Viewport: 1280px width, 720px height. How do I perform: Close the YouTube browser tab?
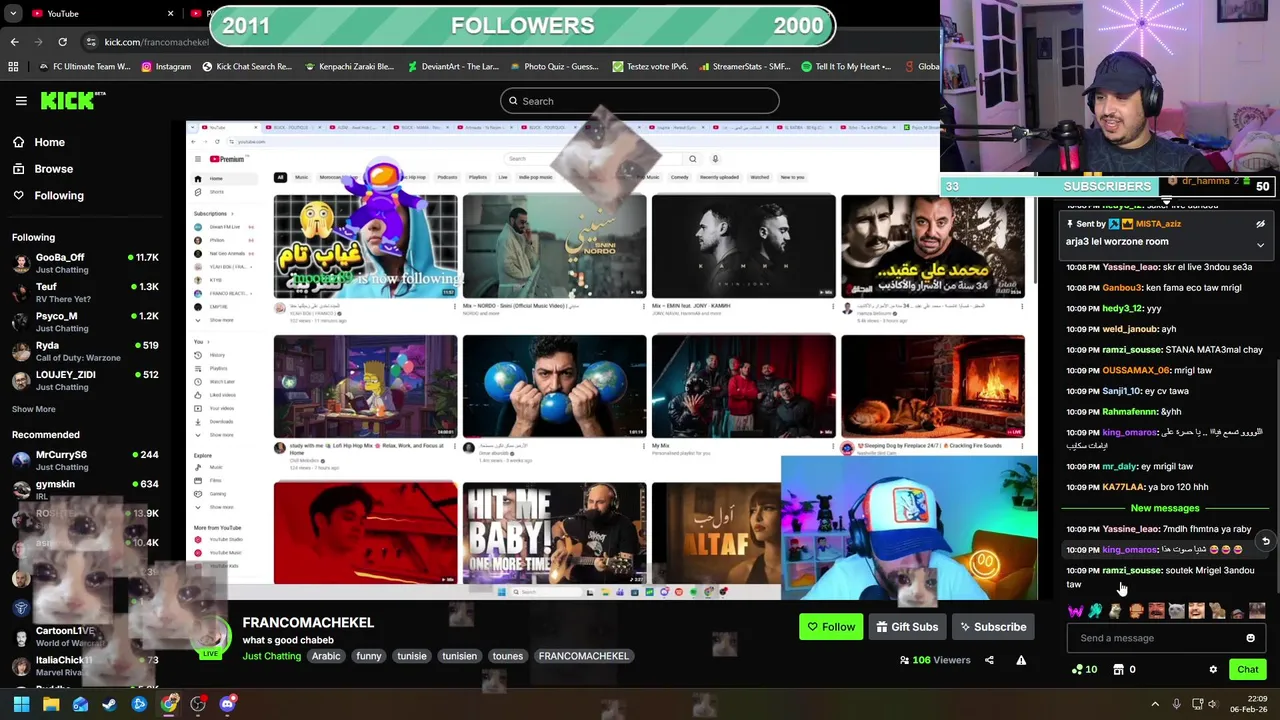(170, 13)
